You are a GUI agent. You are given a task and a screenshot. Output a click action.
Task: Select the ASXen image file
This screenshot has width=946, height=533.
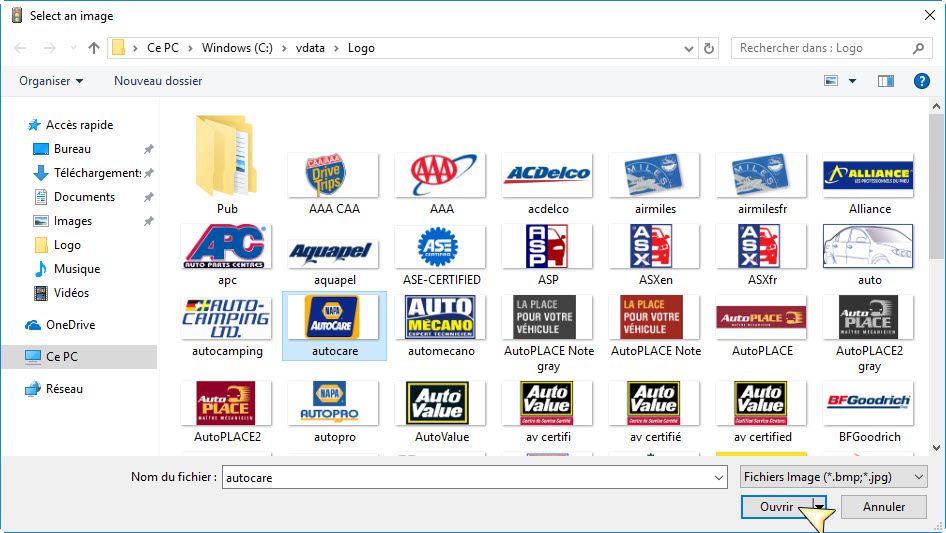coord(655,246)
